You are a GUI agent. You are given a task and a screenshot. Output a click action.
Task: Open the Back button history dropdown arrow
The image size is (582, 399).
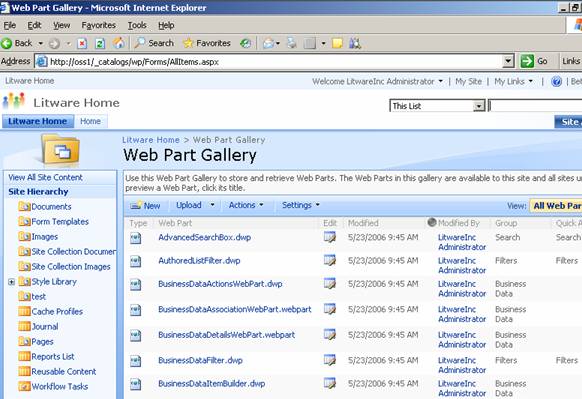click(40, 43)
